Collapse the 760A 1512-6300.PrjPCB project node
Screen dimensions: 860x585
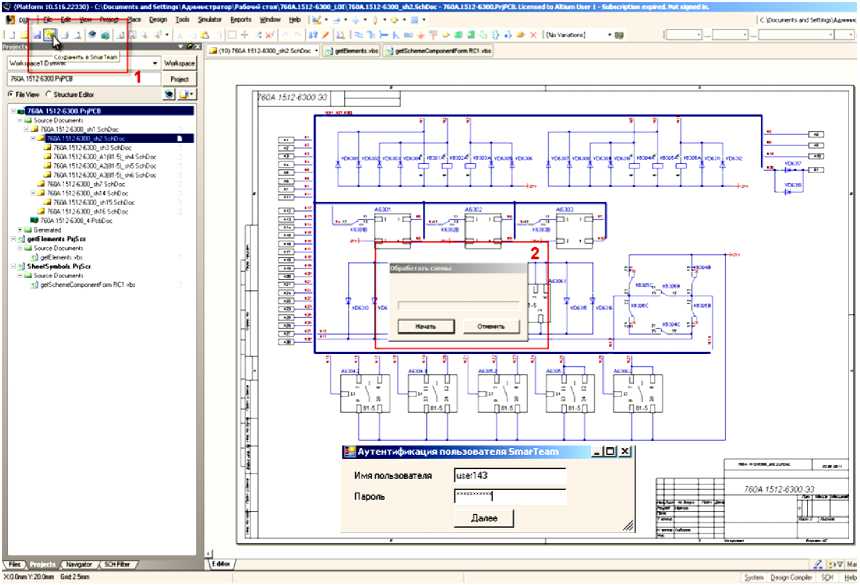pyautogui.click(x=12, y=111)
